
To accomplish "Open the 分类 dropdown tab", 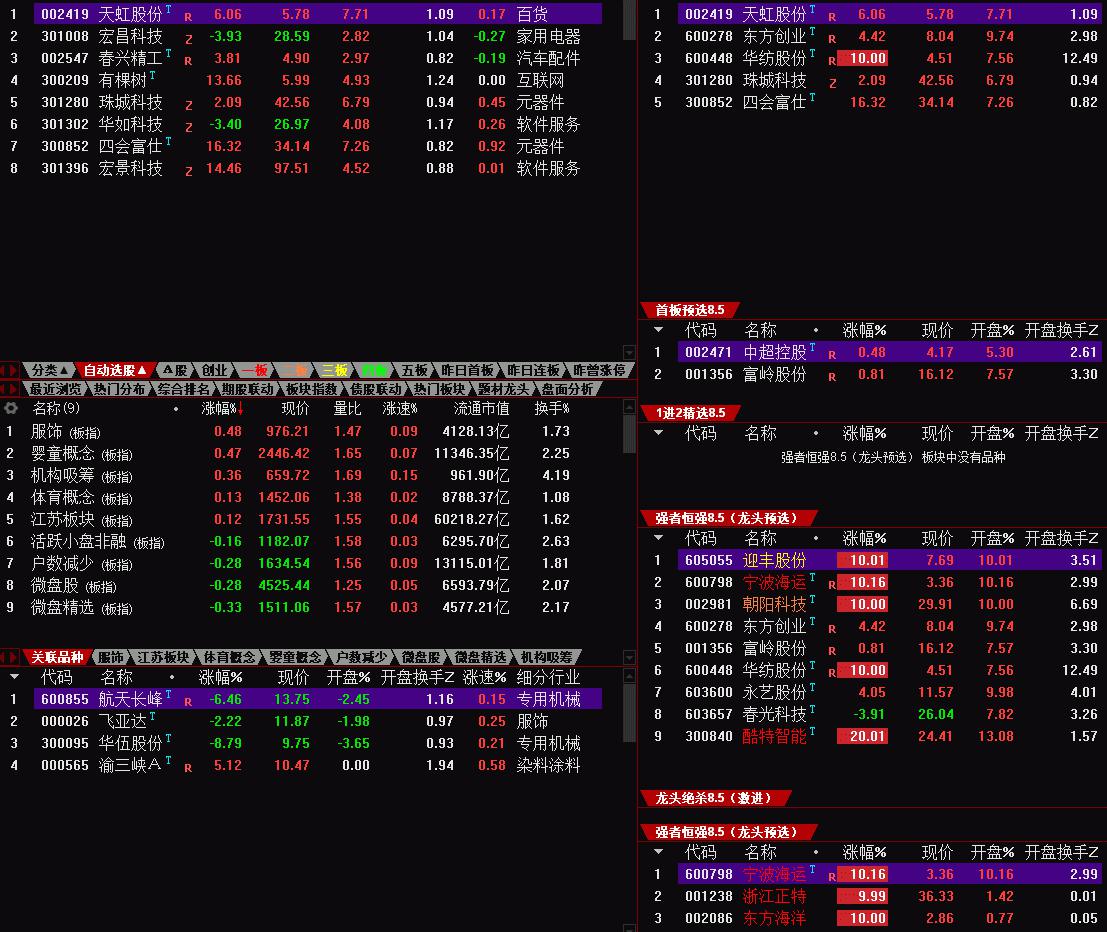I will [49, 370].
